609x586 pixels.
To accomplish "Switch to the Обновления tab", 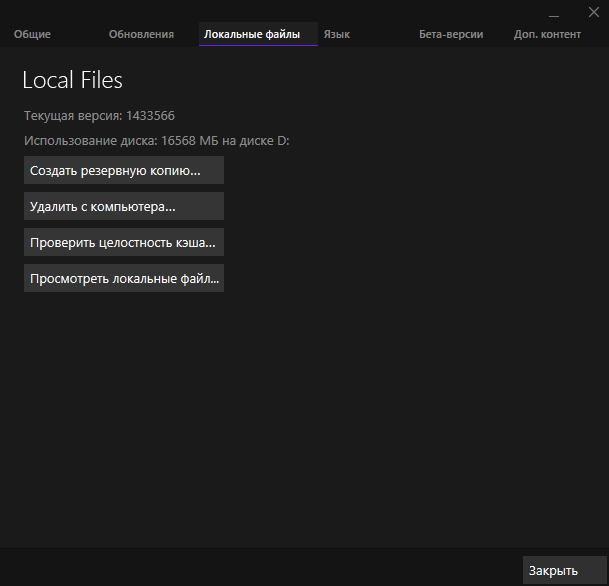I will point(141,34).
